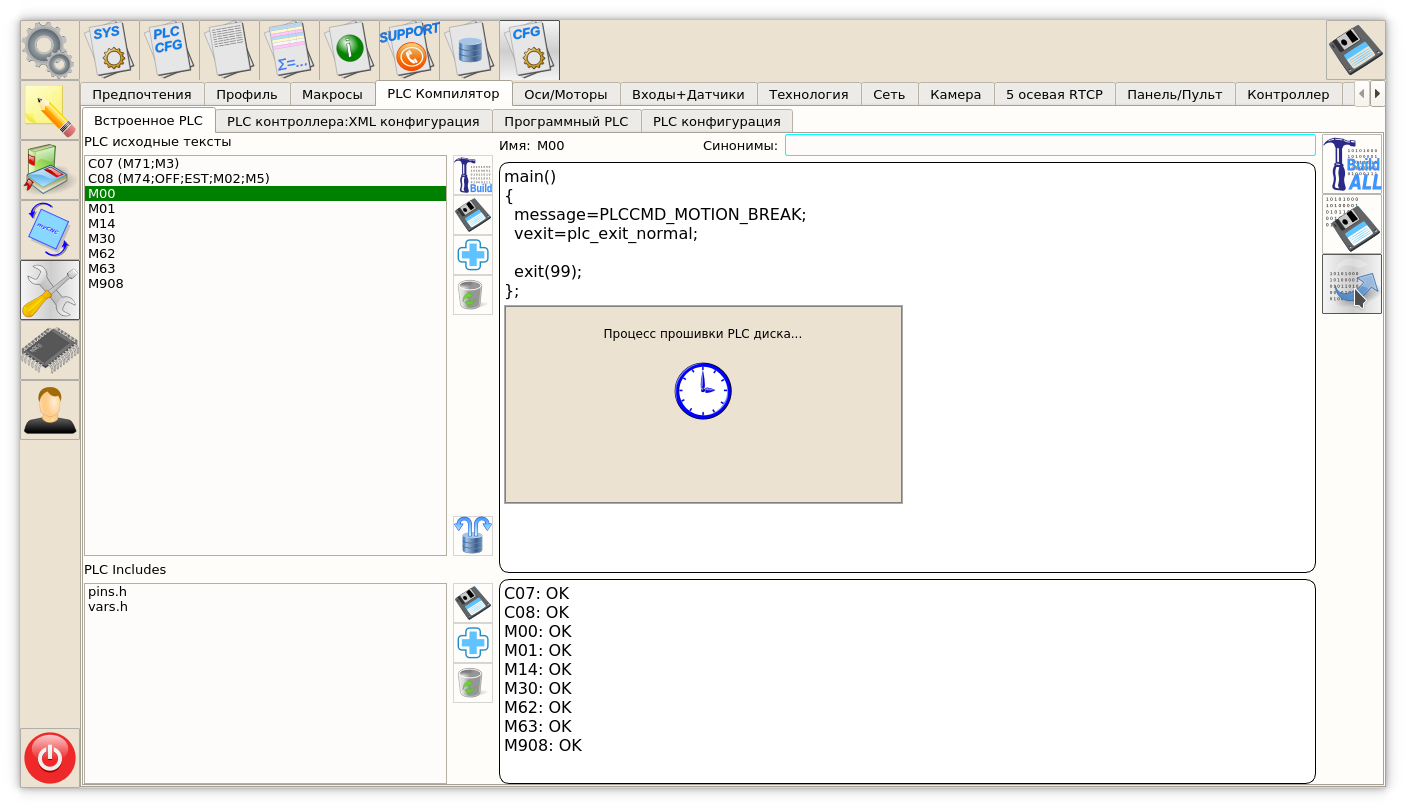Open the Программный PLC tab
Image resolution: width=1406 pixels, height=808 pixels.
point(566,121)
